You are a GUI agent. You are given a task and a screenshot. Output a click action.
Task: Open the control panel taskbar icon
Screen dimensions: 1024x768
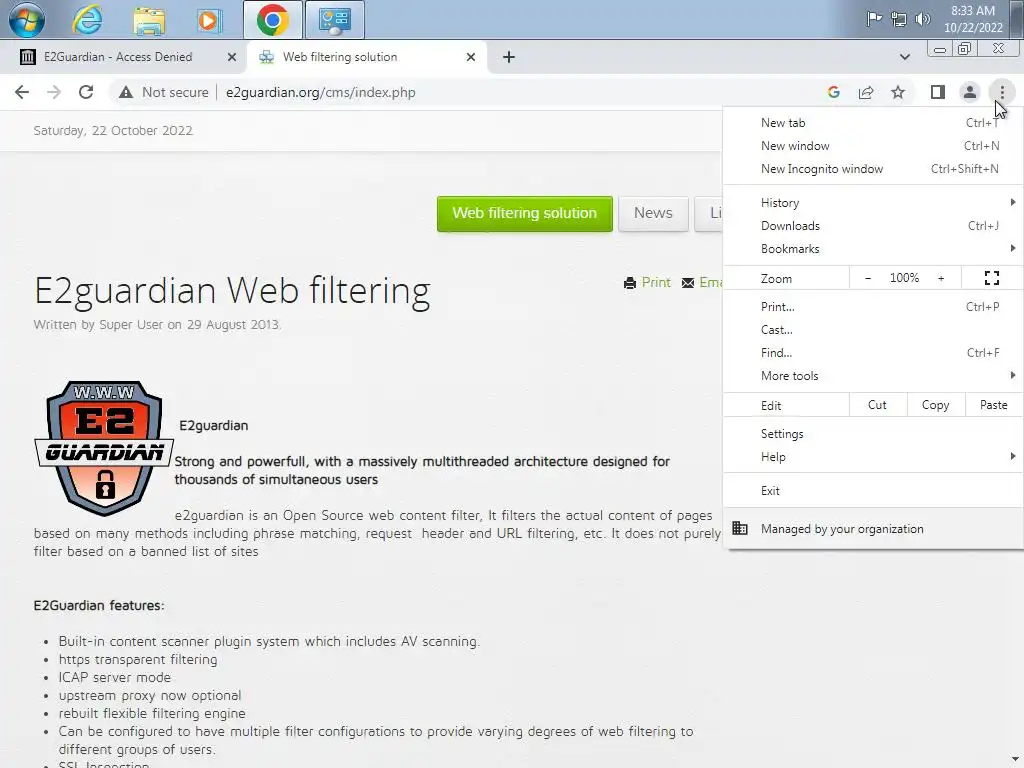(334, 20)
